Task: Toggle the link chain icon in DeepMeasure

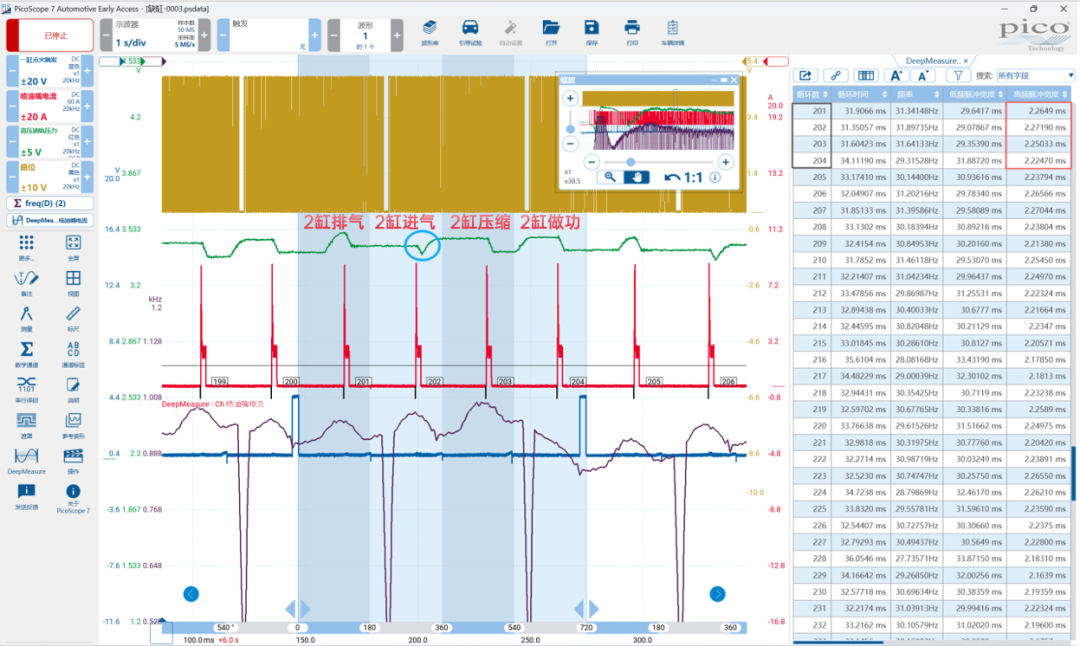Action: coord(835,76)
